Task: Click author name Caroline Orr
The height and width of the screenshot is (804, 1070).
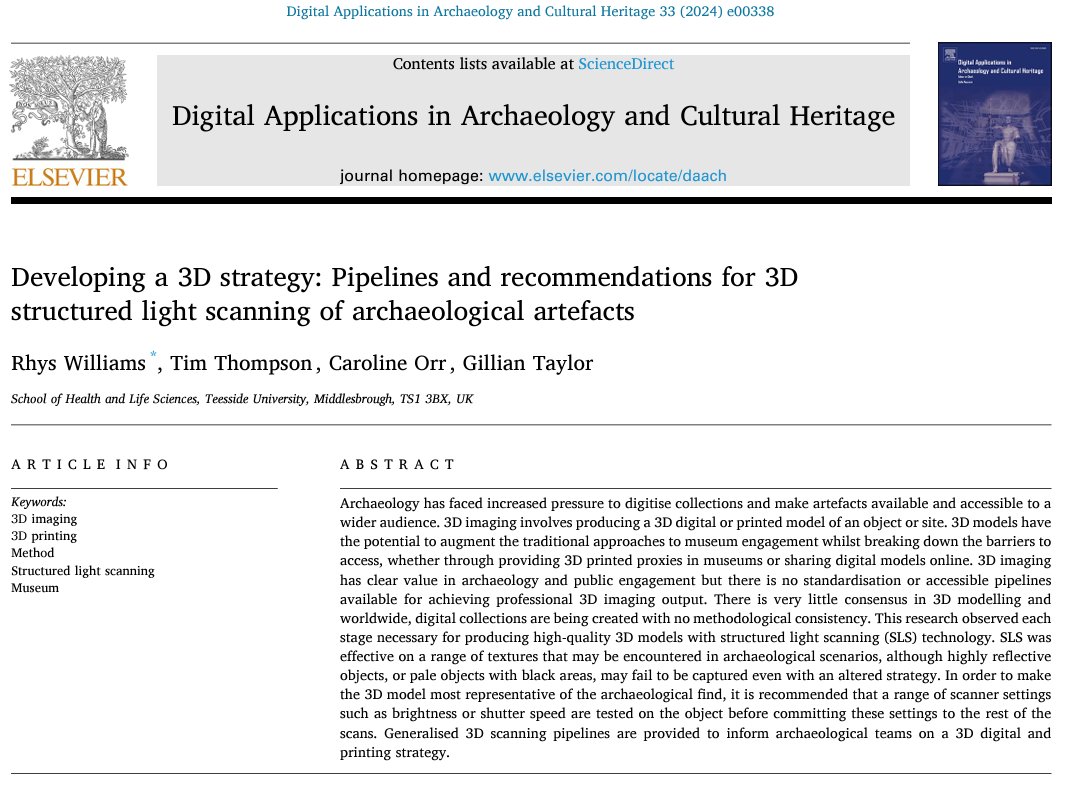Action: point(388,362)
